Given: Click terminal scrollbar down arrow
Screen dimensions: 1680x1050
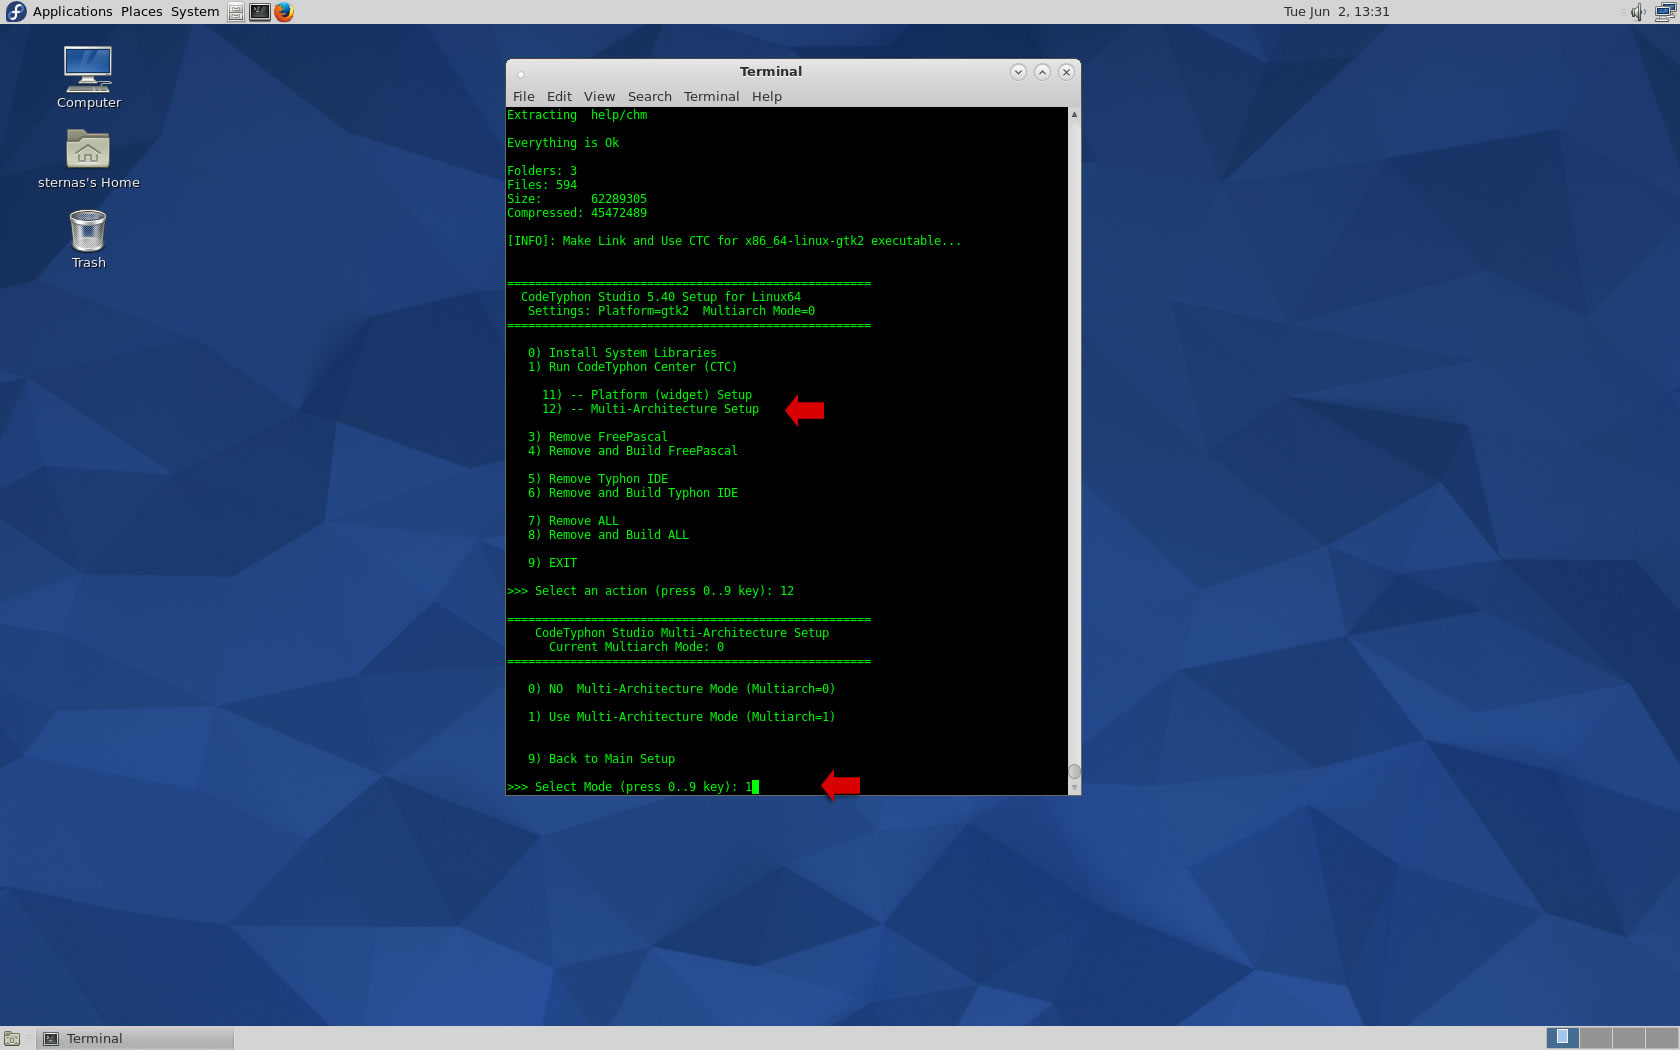Looking at the screenshot, I should (x=1074, y=788).
